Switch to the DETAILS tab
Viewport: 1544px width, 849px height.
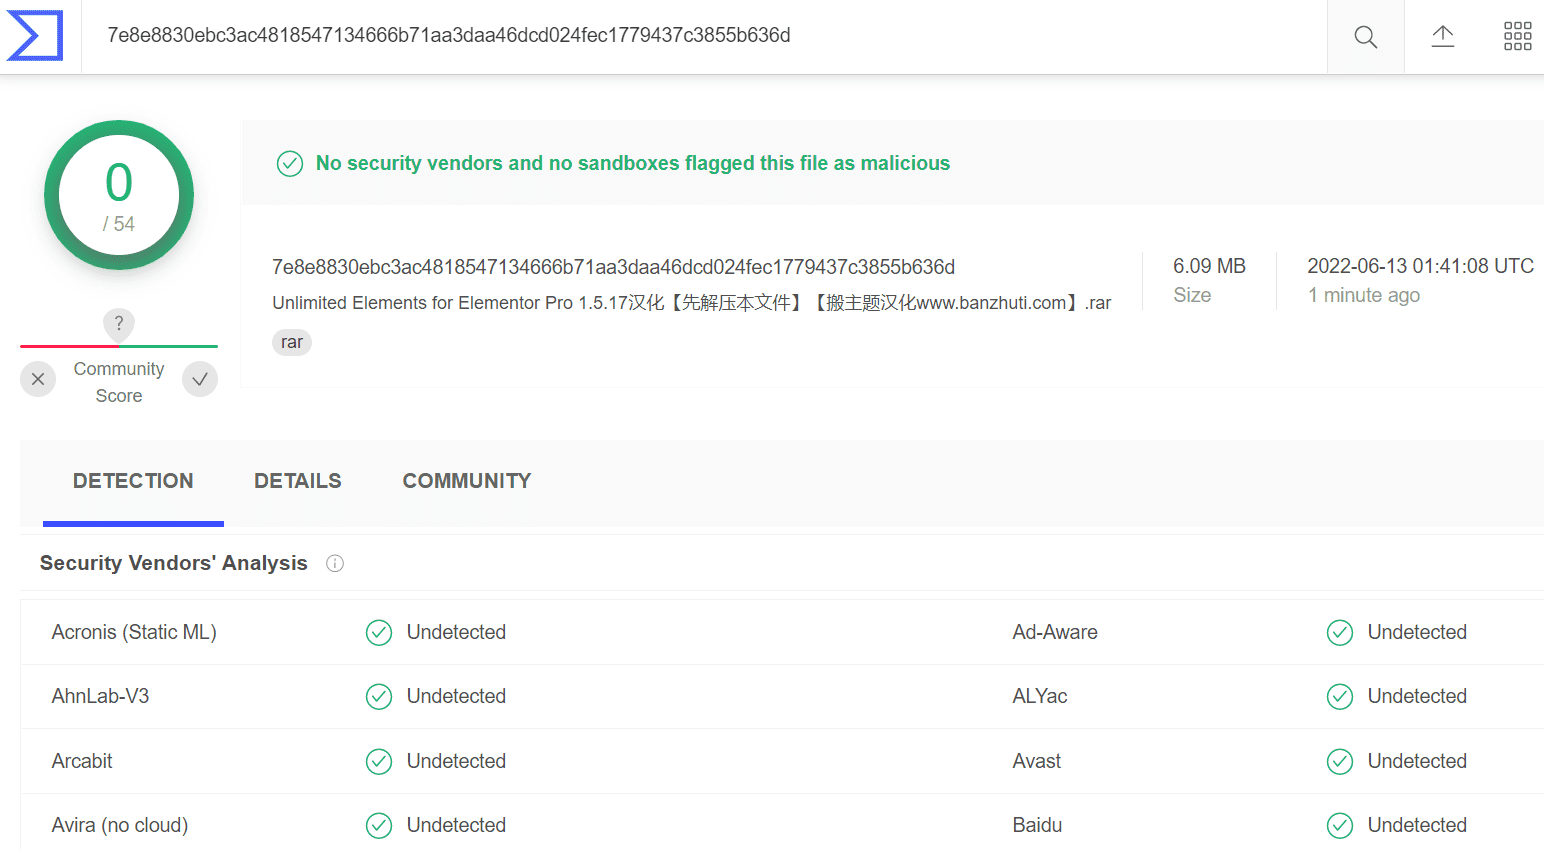298,481
